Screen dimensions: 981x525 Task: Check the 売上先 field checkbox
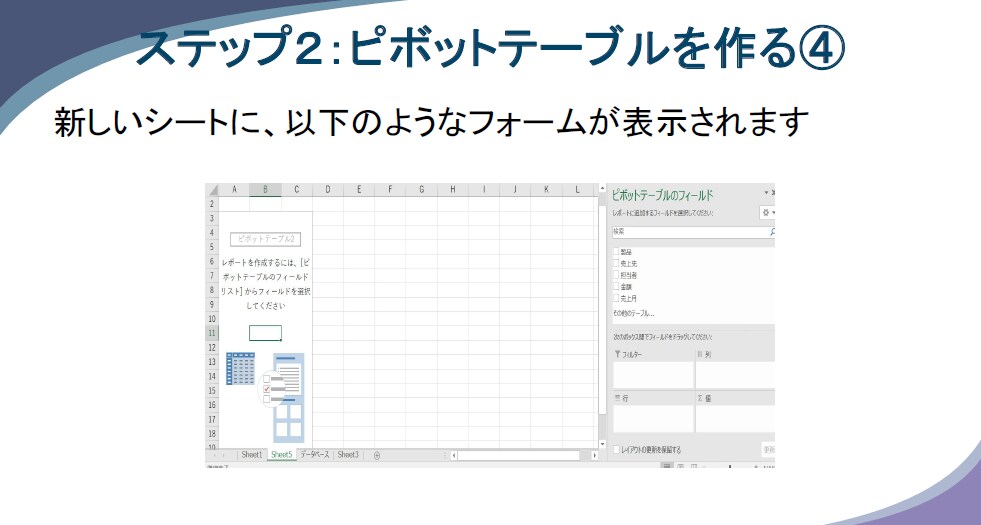click(x=616, y=263)
